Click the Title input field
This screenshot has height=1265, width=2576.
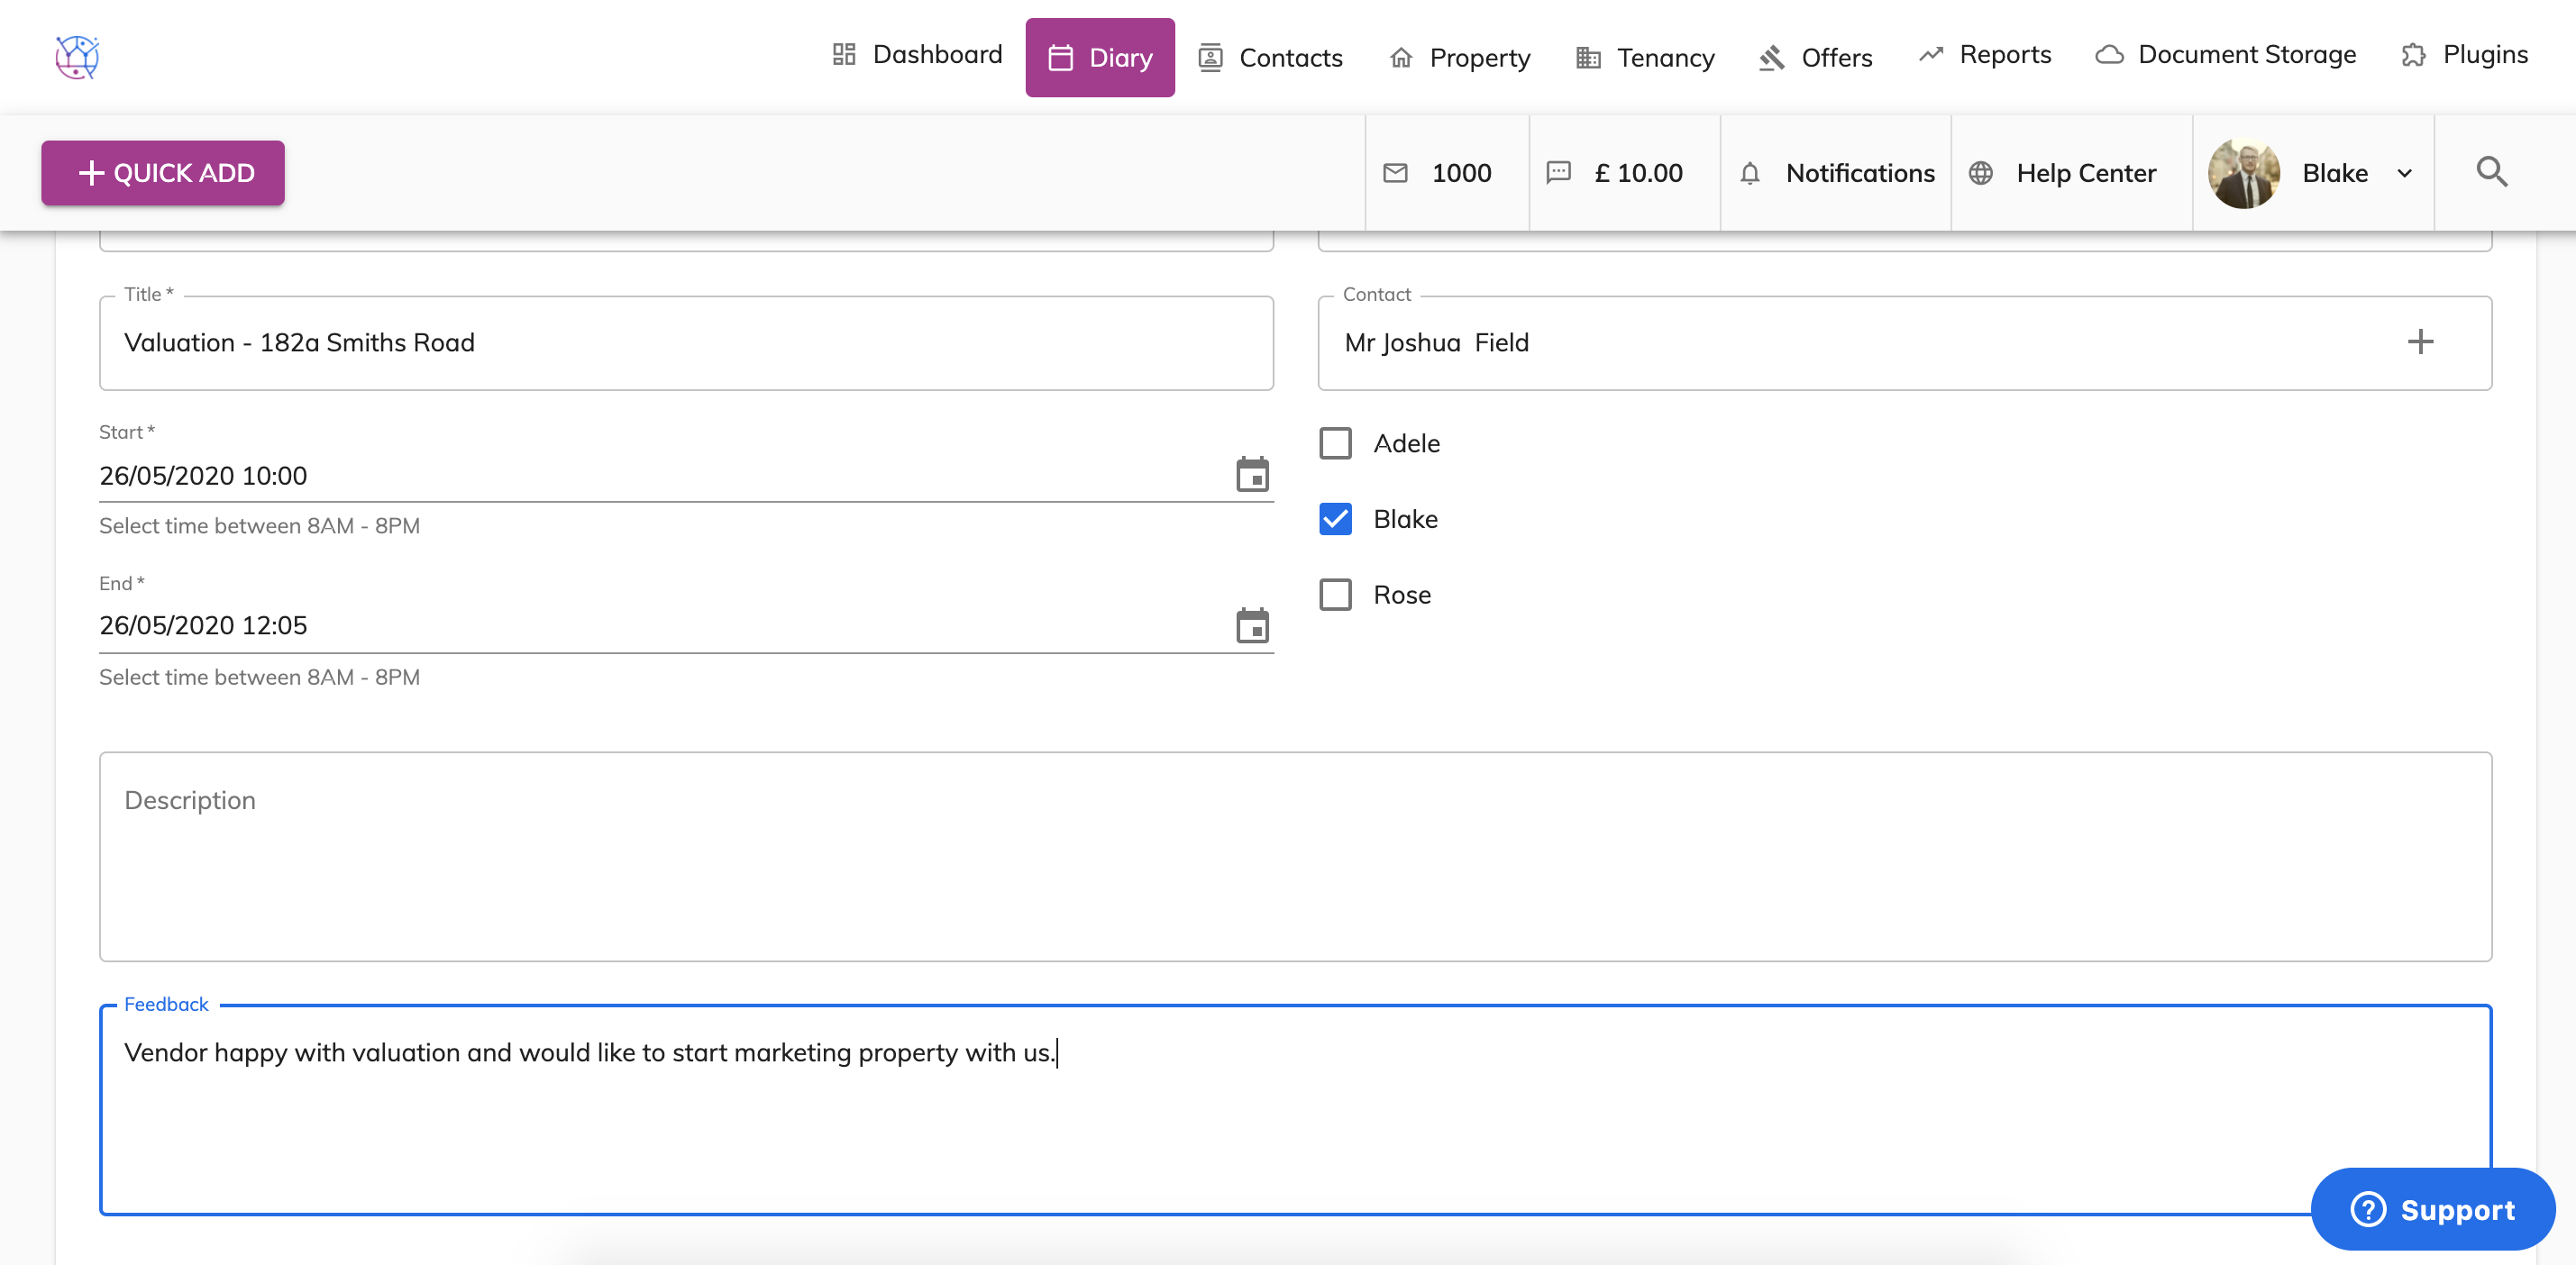pos(685,343)
